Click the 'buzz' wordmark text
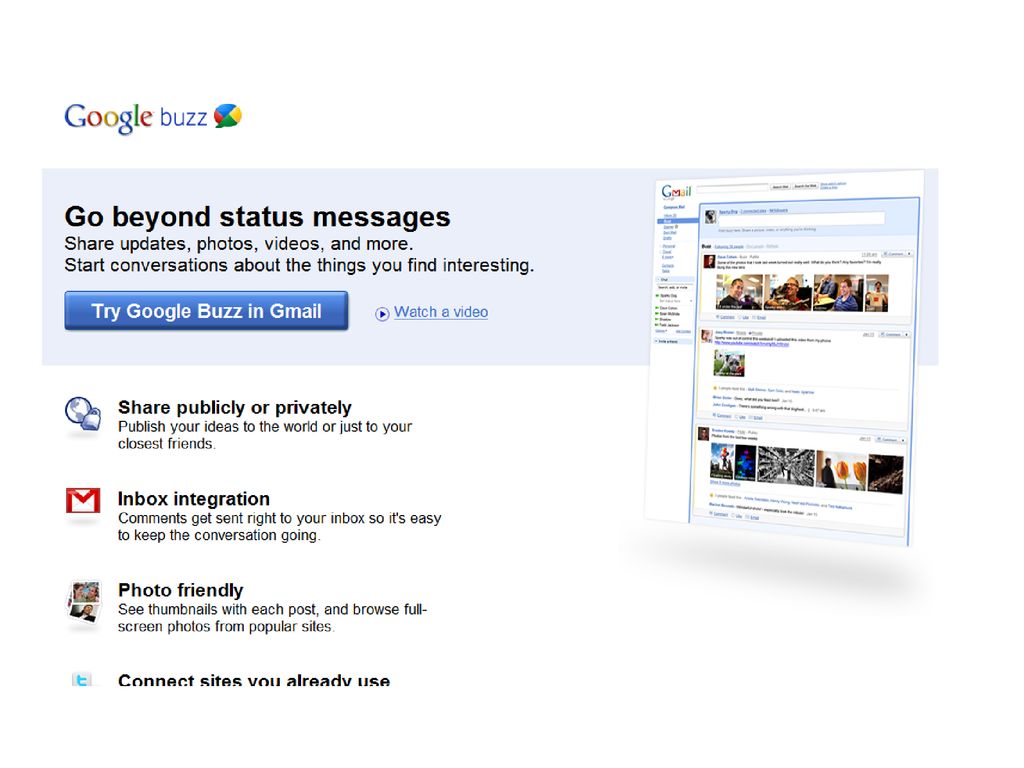 (x=184, y=118)
